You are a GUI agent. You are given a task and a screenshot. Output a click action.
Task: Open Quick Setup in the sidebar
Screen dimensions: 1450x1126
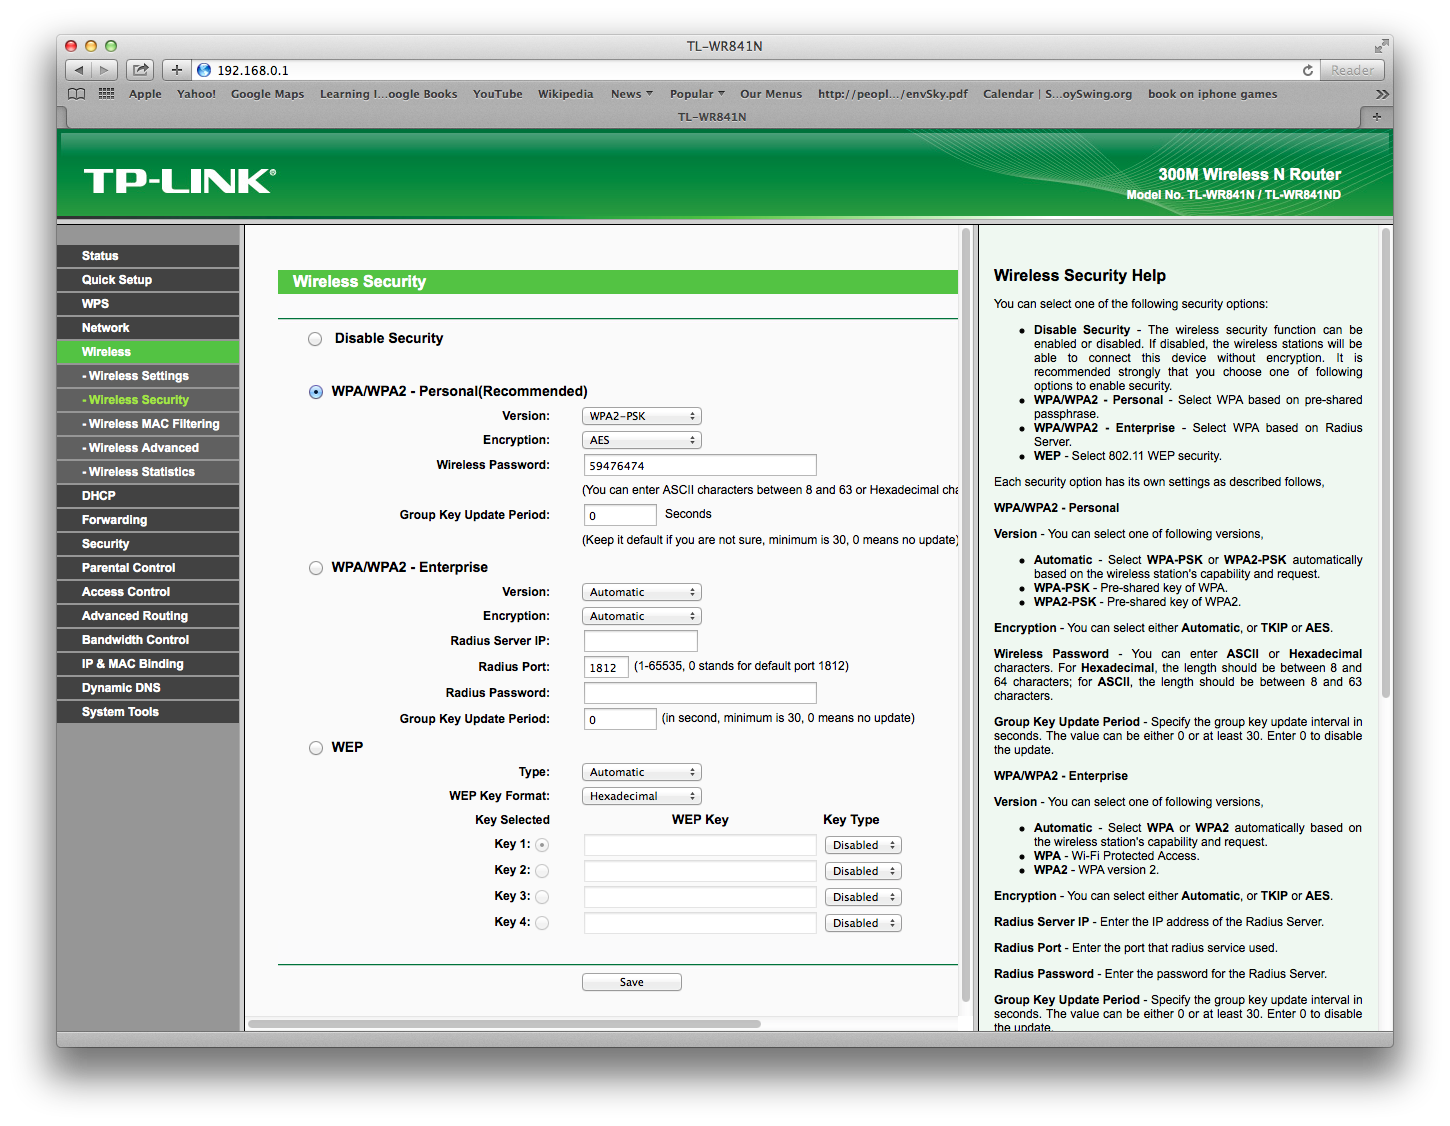[148, 280]
